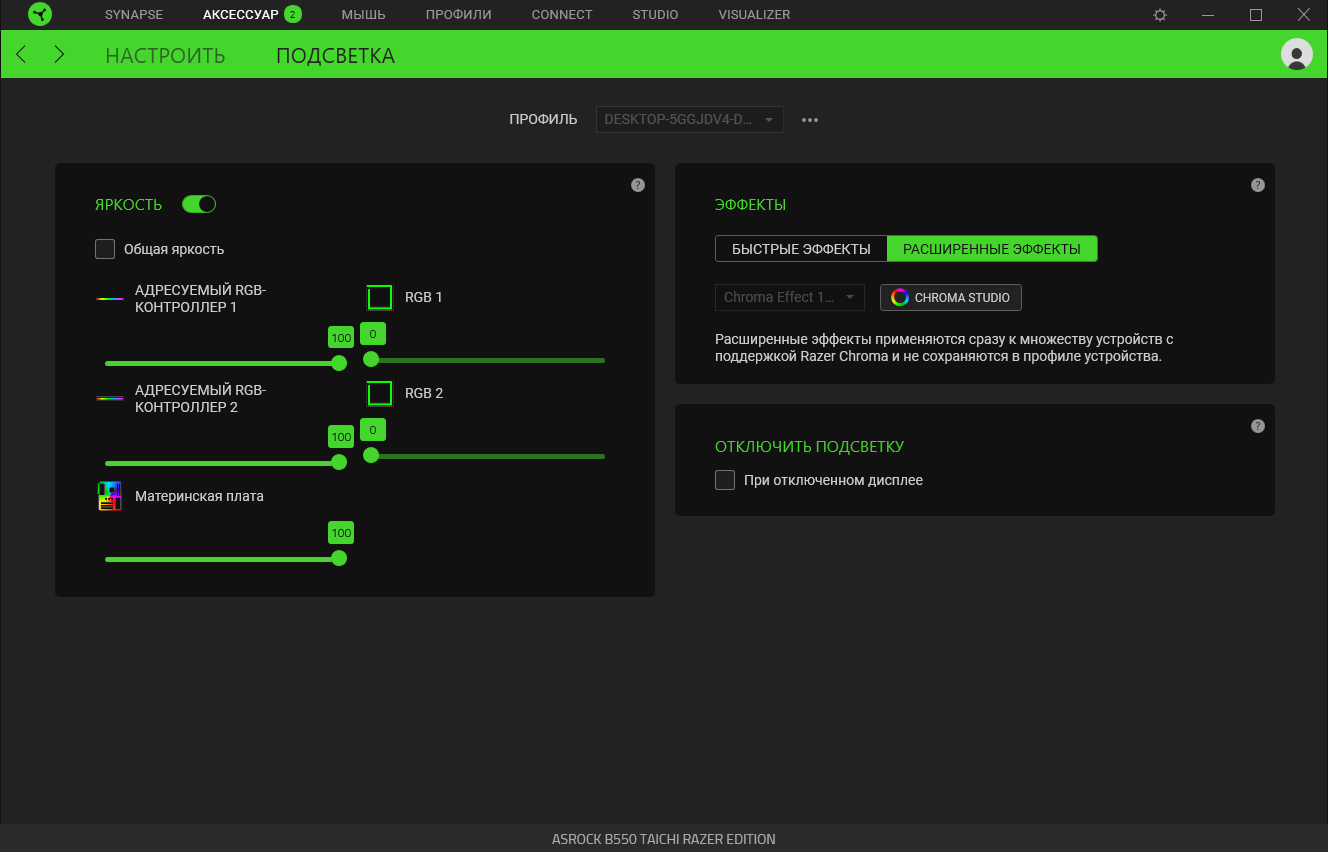1328x852 pixels.
Task: Open the VISUALIZER tab
Action: coord(754,15)
